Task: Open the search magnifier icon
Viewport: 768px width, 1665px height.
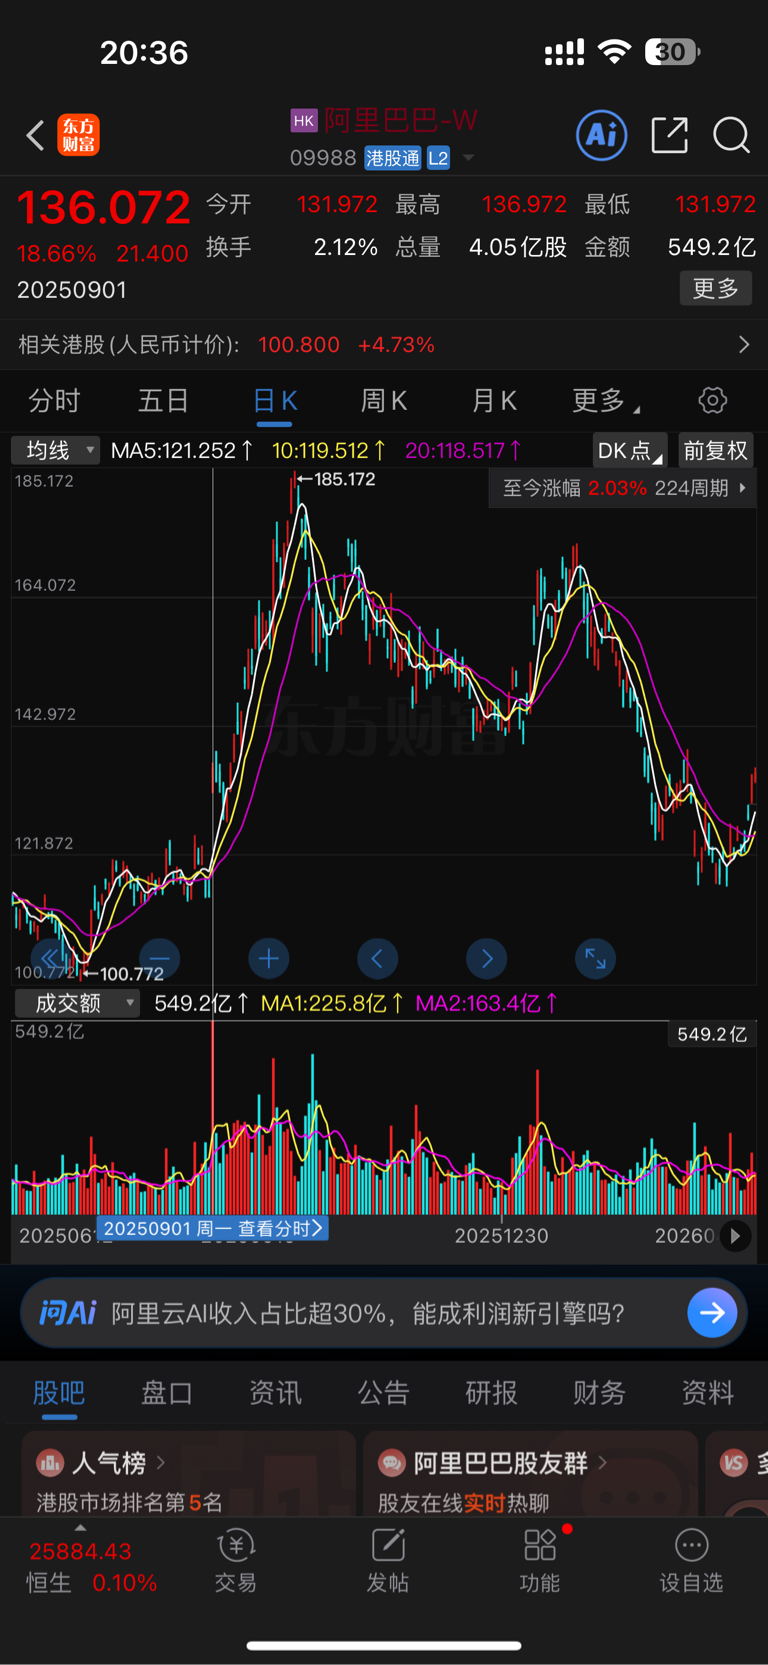Action: [x=731, y=135]
